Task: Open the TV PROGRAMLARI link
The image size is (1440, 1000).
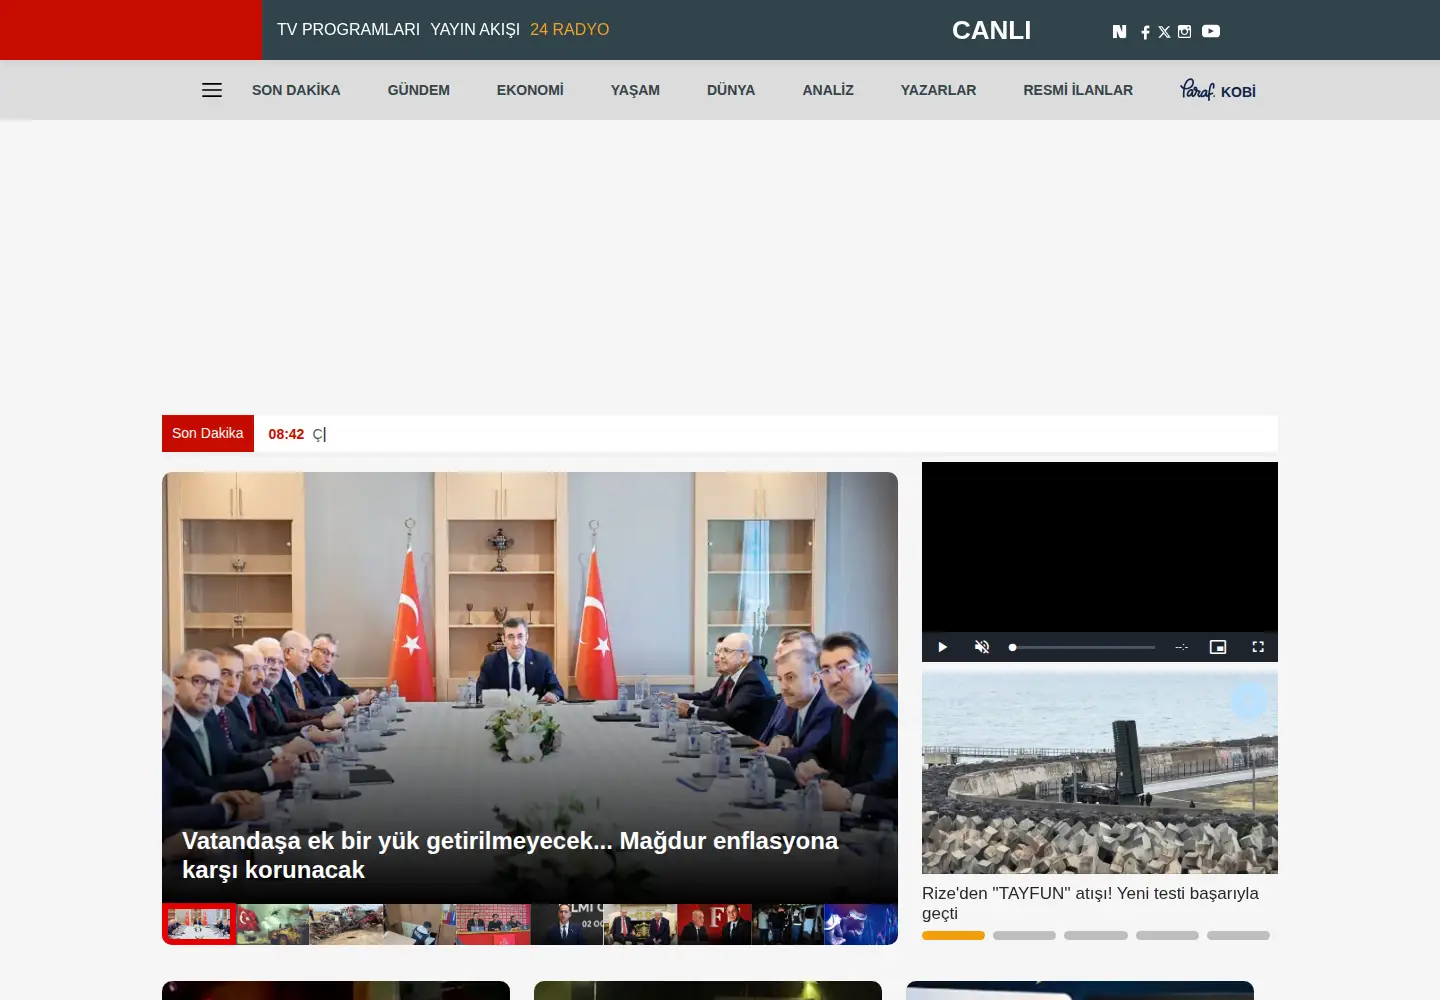Action: pos(348,29)
